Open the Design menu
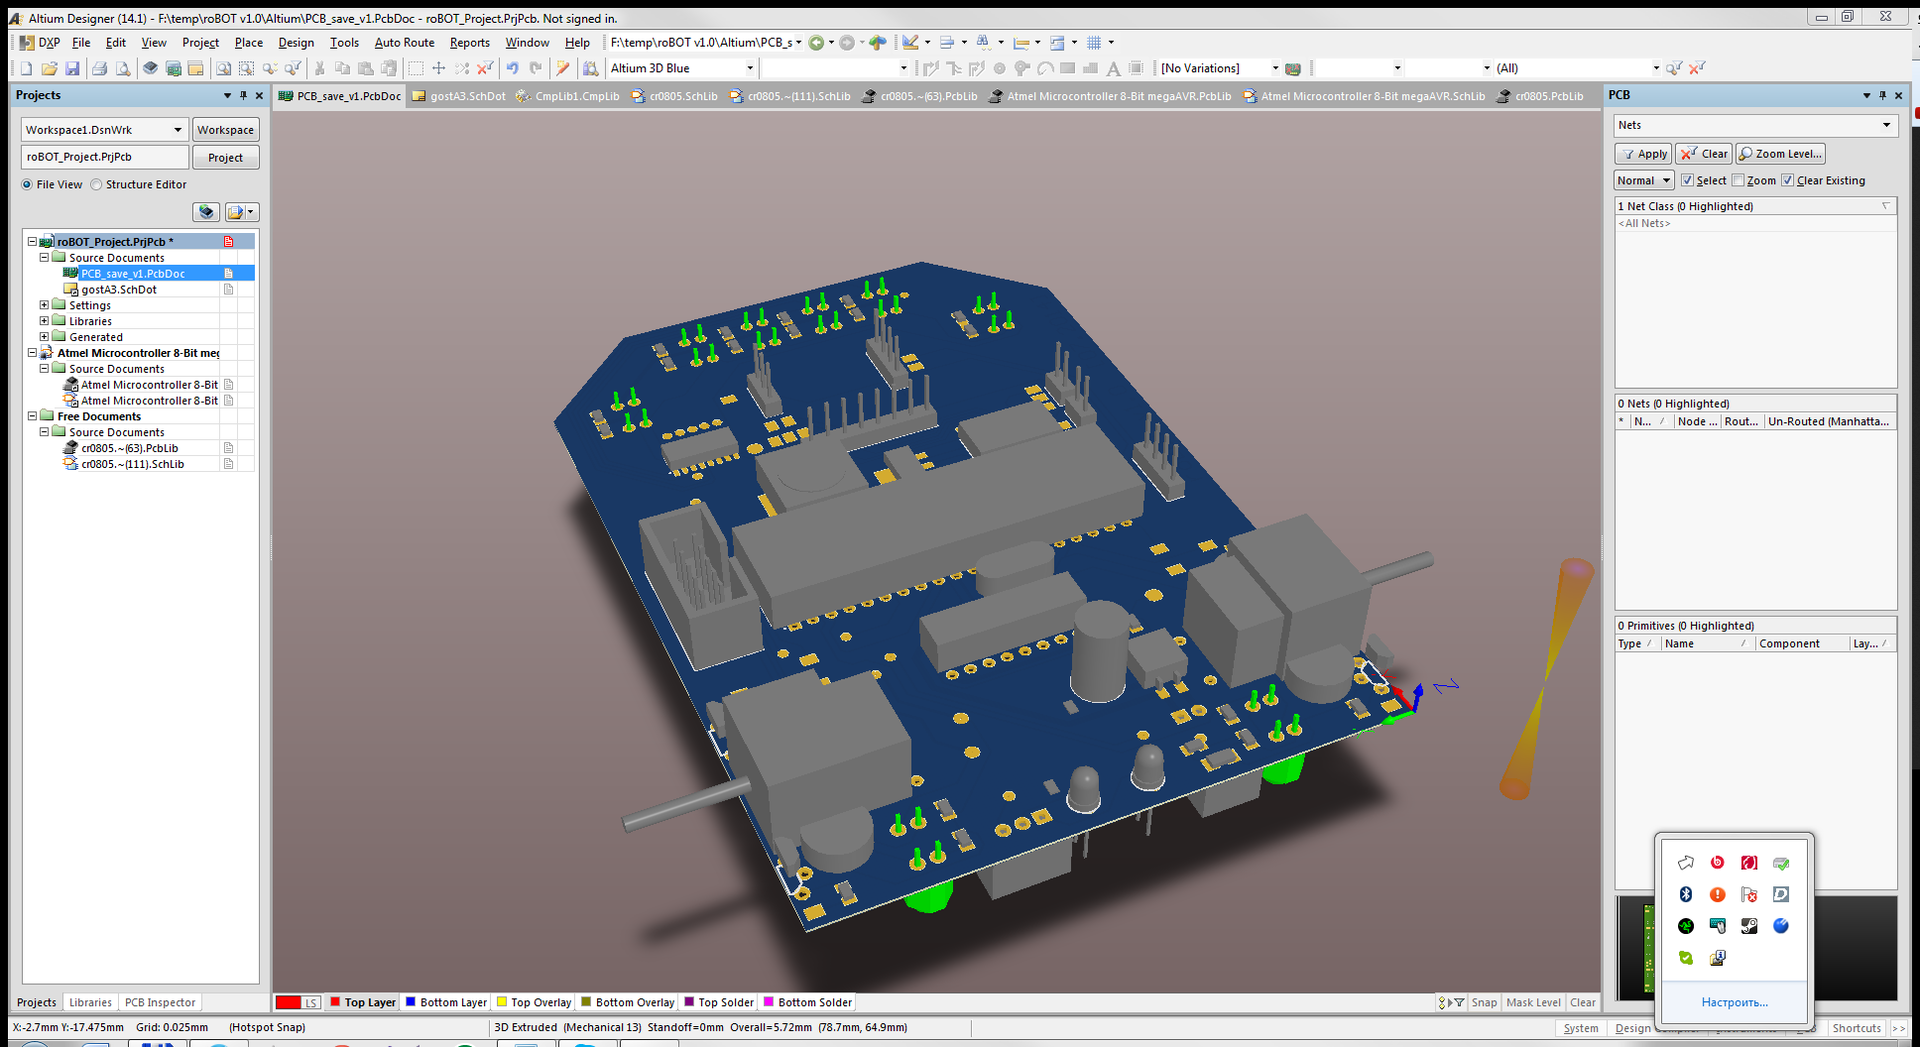The height and width of the screenshot is (1047, 1920). (x=296, y=42)
